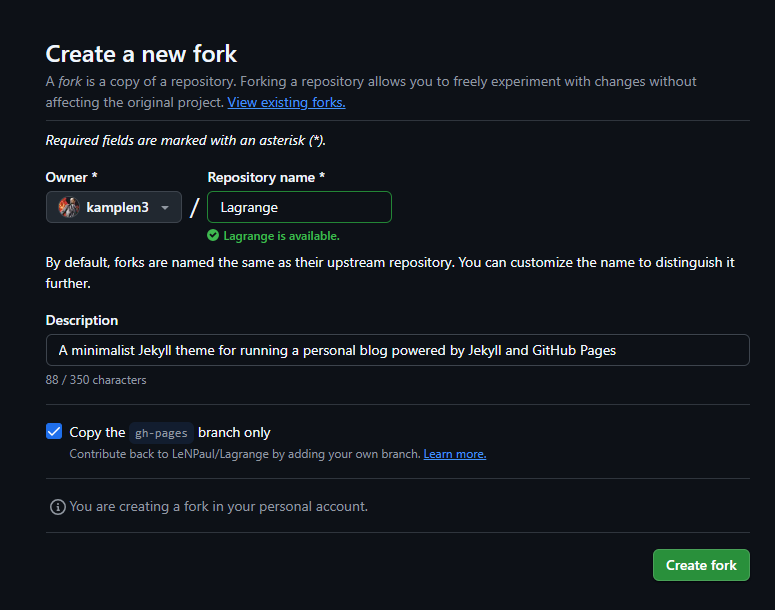Click the gh-pages branch code badge
The width and height of the screenshot is (775, 610).
click(x=161, y=433)
